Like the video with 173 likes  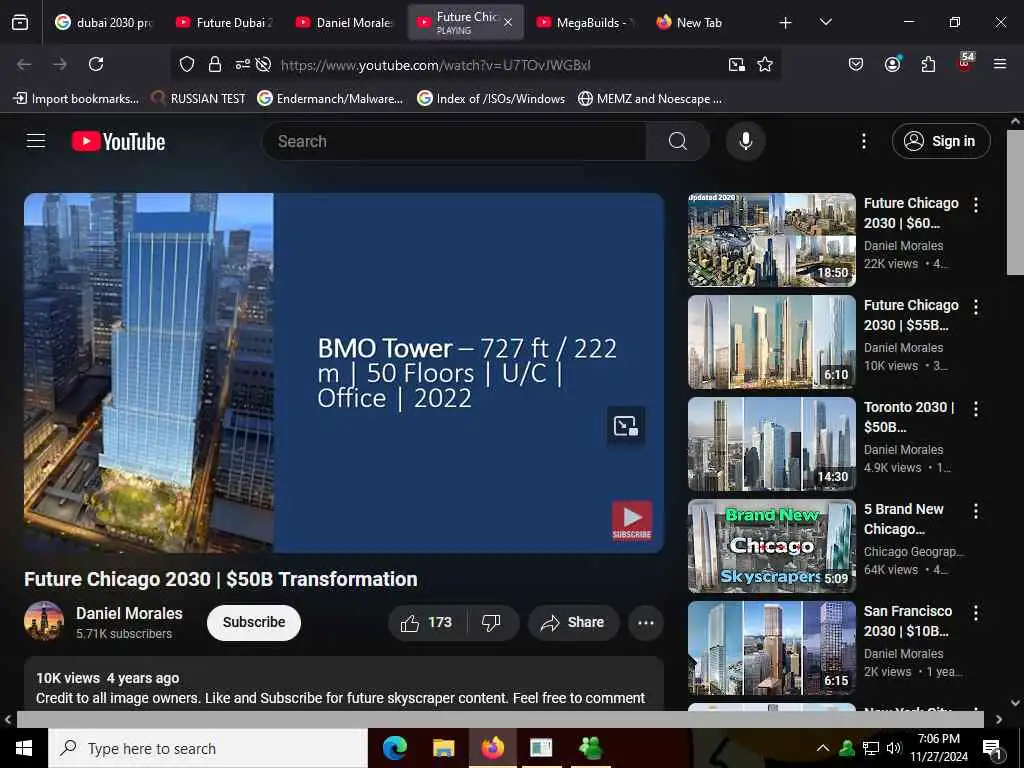[427, 622]
